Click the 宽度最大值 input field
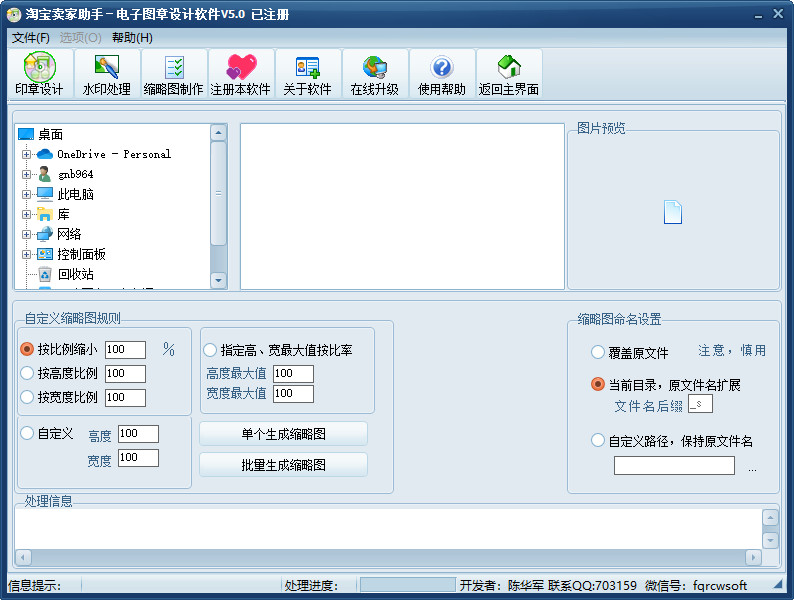The height and width of the screenshot is (600, 794). pos(293,393)
